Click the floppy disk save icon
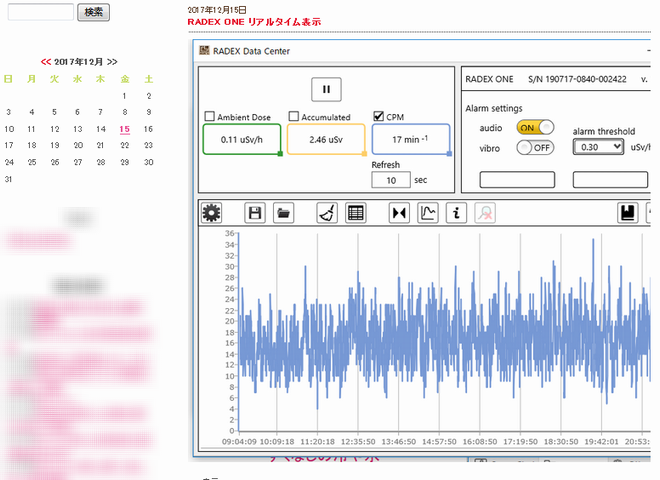 click(x=255, y=213)
